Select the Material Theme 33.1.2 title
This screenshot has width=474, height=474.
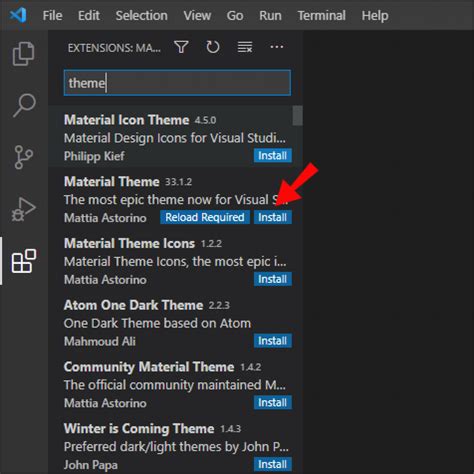pyautogui.click(x=112, y=182)
